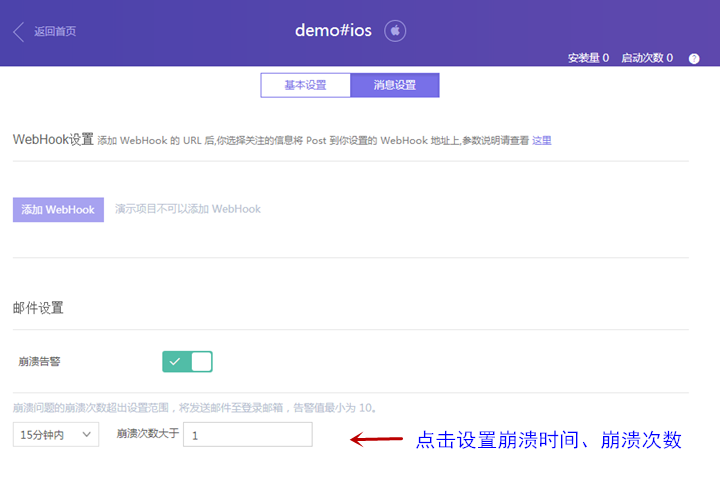Click the 邮件设置 section heading
Screen dimensions: 720x477
(x=38, y=308)
